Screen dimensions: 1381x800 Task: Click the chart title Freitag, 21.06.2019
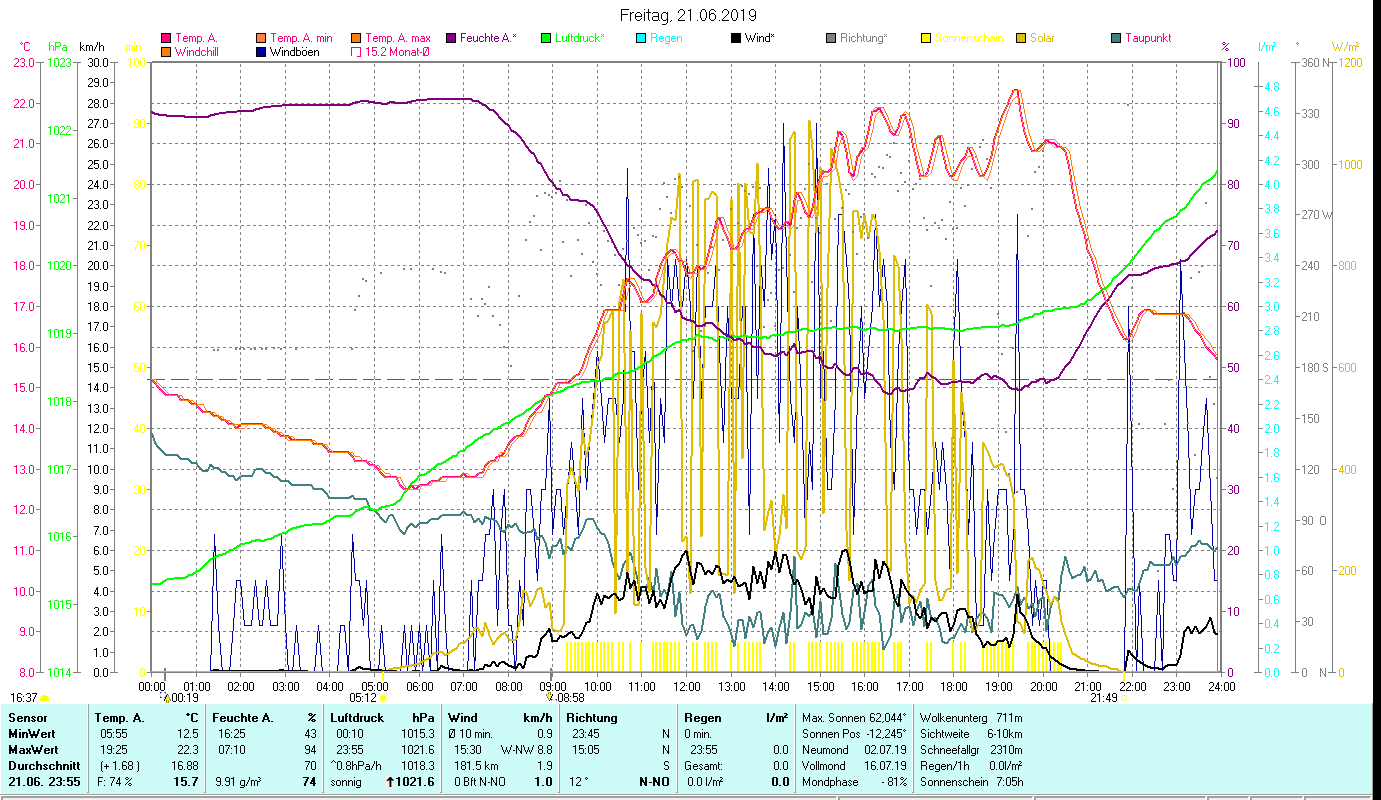click(x=688, y=15)
